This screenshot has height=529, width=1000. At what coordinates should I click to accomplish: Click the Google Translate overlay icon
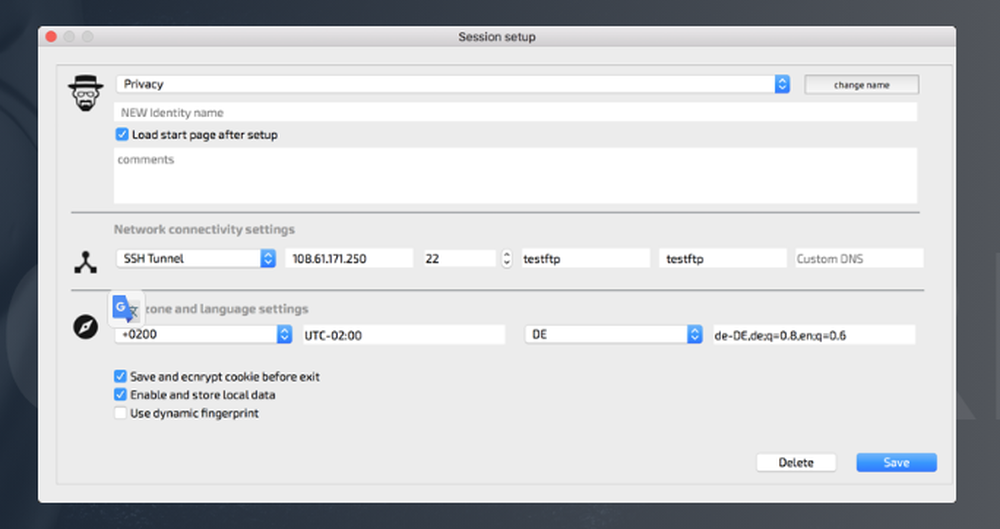coord(126,309)
